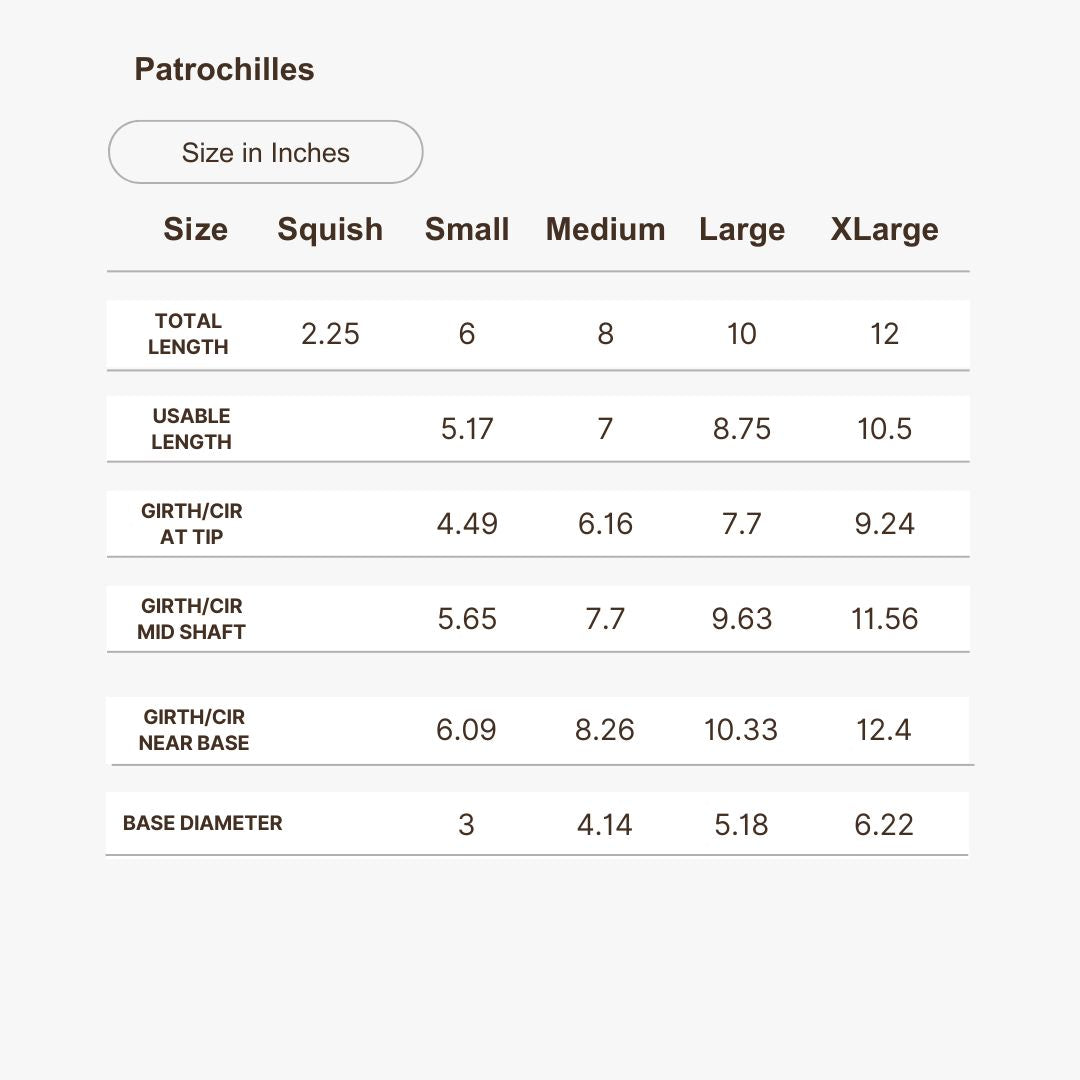Select the Girth/Cir Mid Shaft label
This screenshot has width=1080, height=1080.
point(191,619)
